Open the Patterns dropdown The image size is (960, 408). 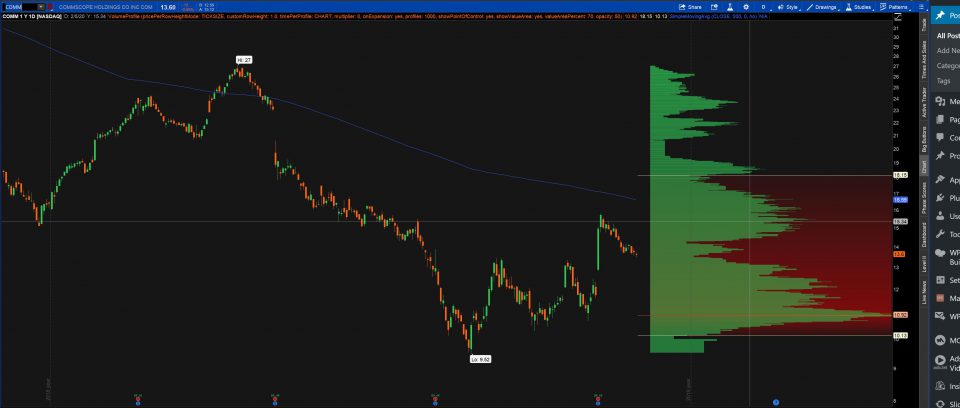(x=894, y=7)
